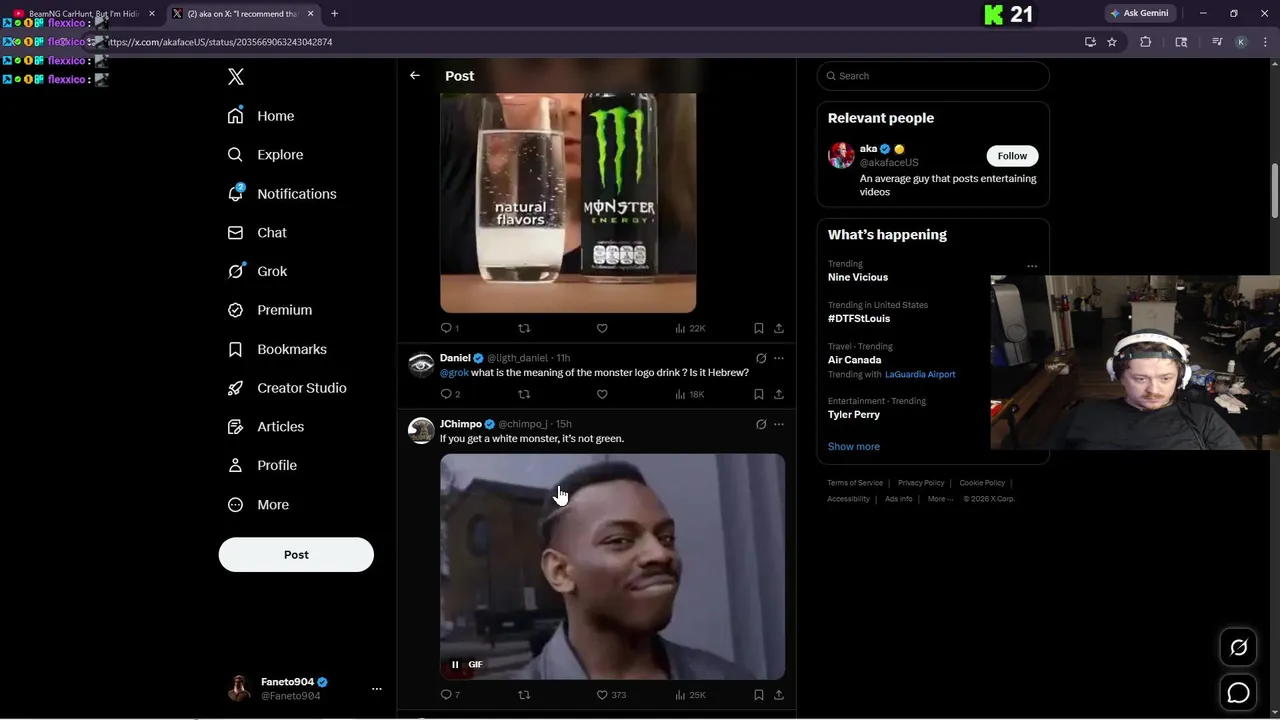Pause the GIF in JChimpo's reply
Screen dimensions: 1280x720
pos(455,664)
